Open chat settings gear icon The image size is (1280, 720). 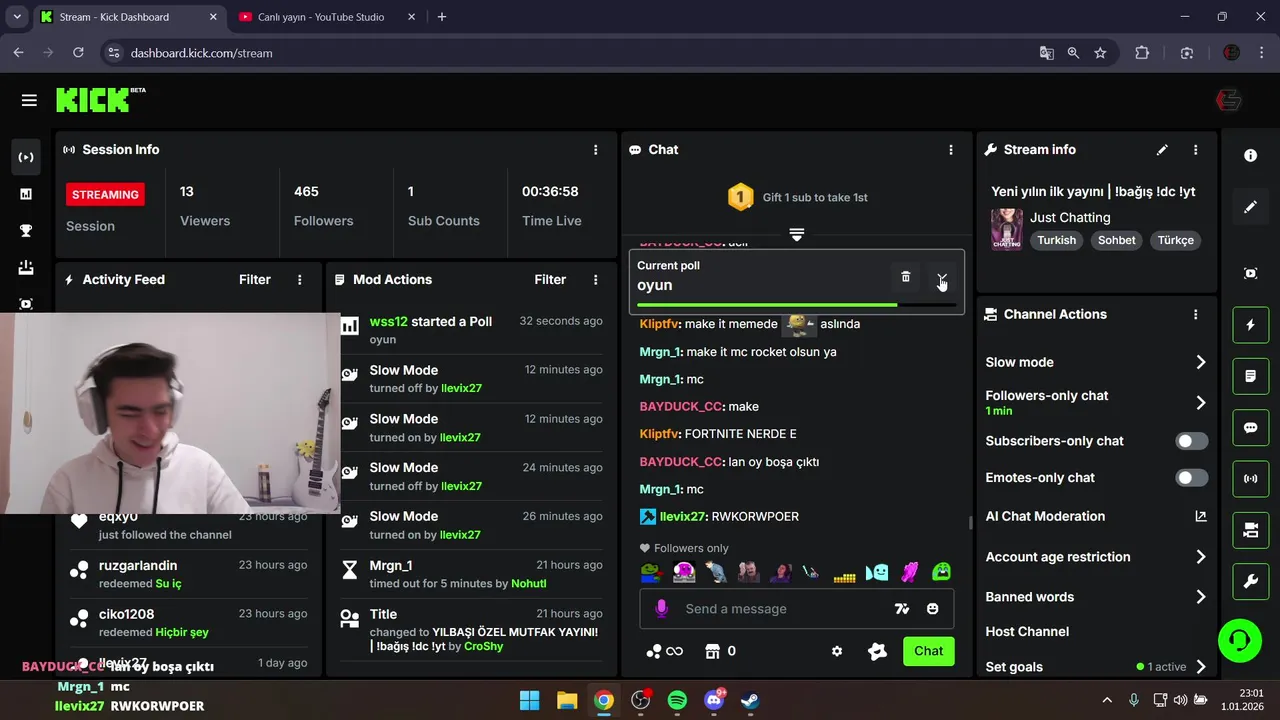coord(837,651)
